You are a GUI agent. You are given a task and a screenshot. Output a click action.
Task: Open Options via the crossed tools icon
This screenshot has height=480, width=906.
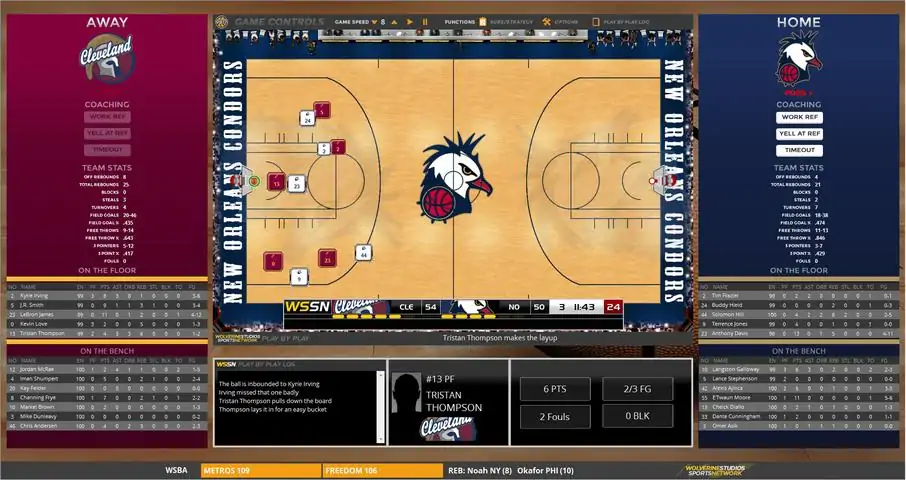[x=547, y=22]
